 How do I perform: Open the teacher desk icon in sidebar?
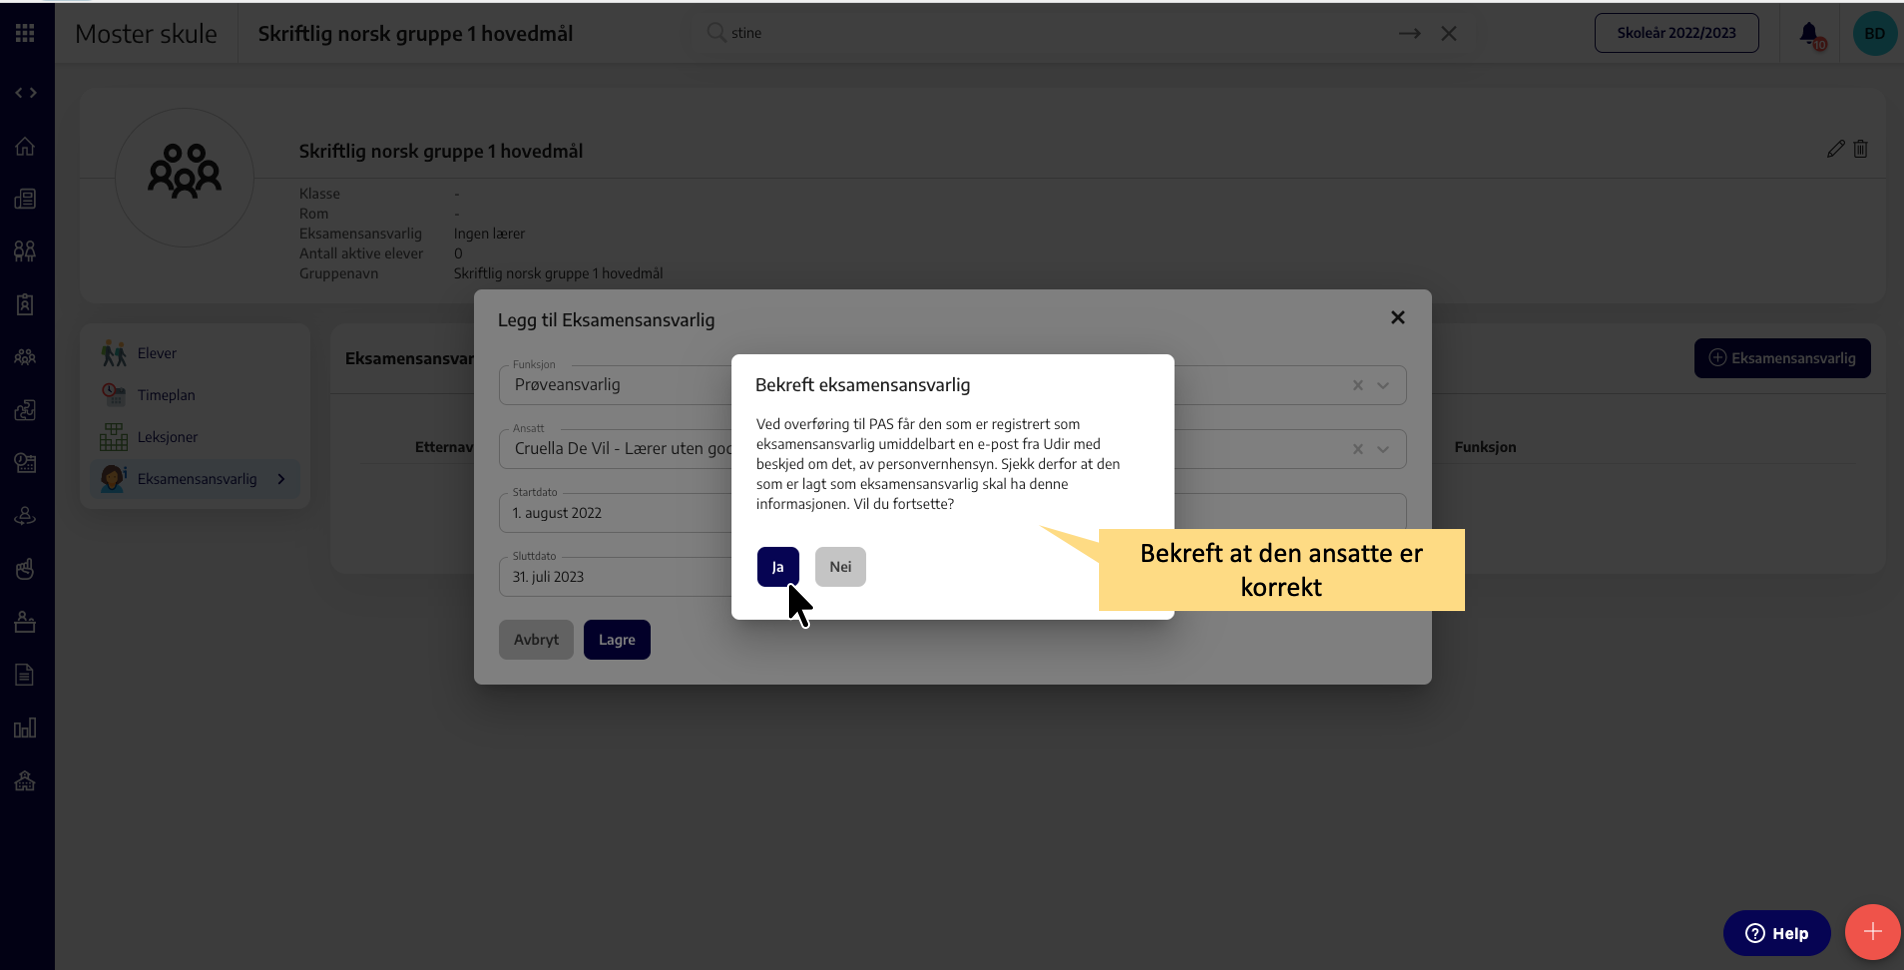point(25,622)
